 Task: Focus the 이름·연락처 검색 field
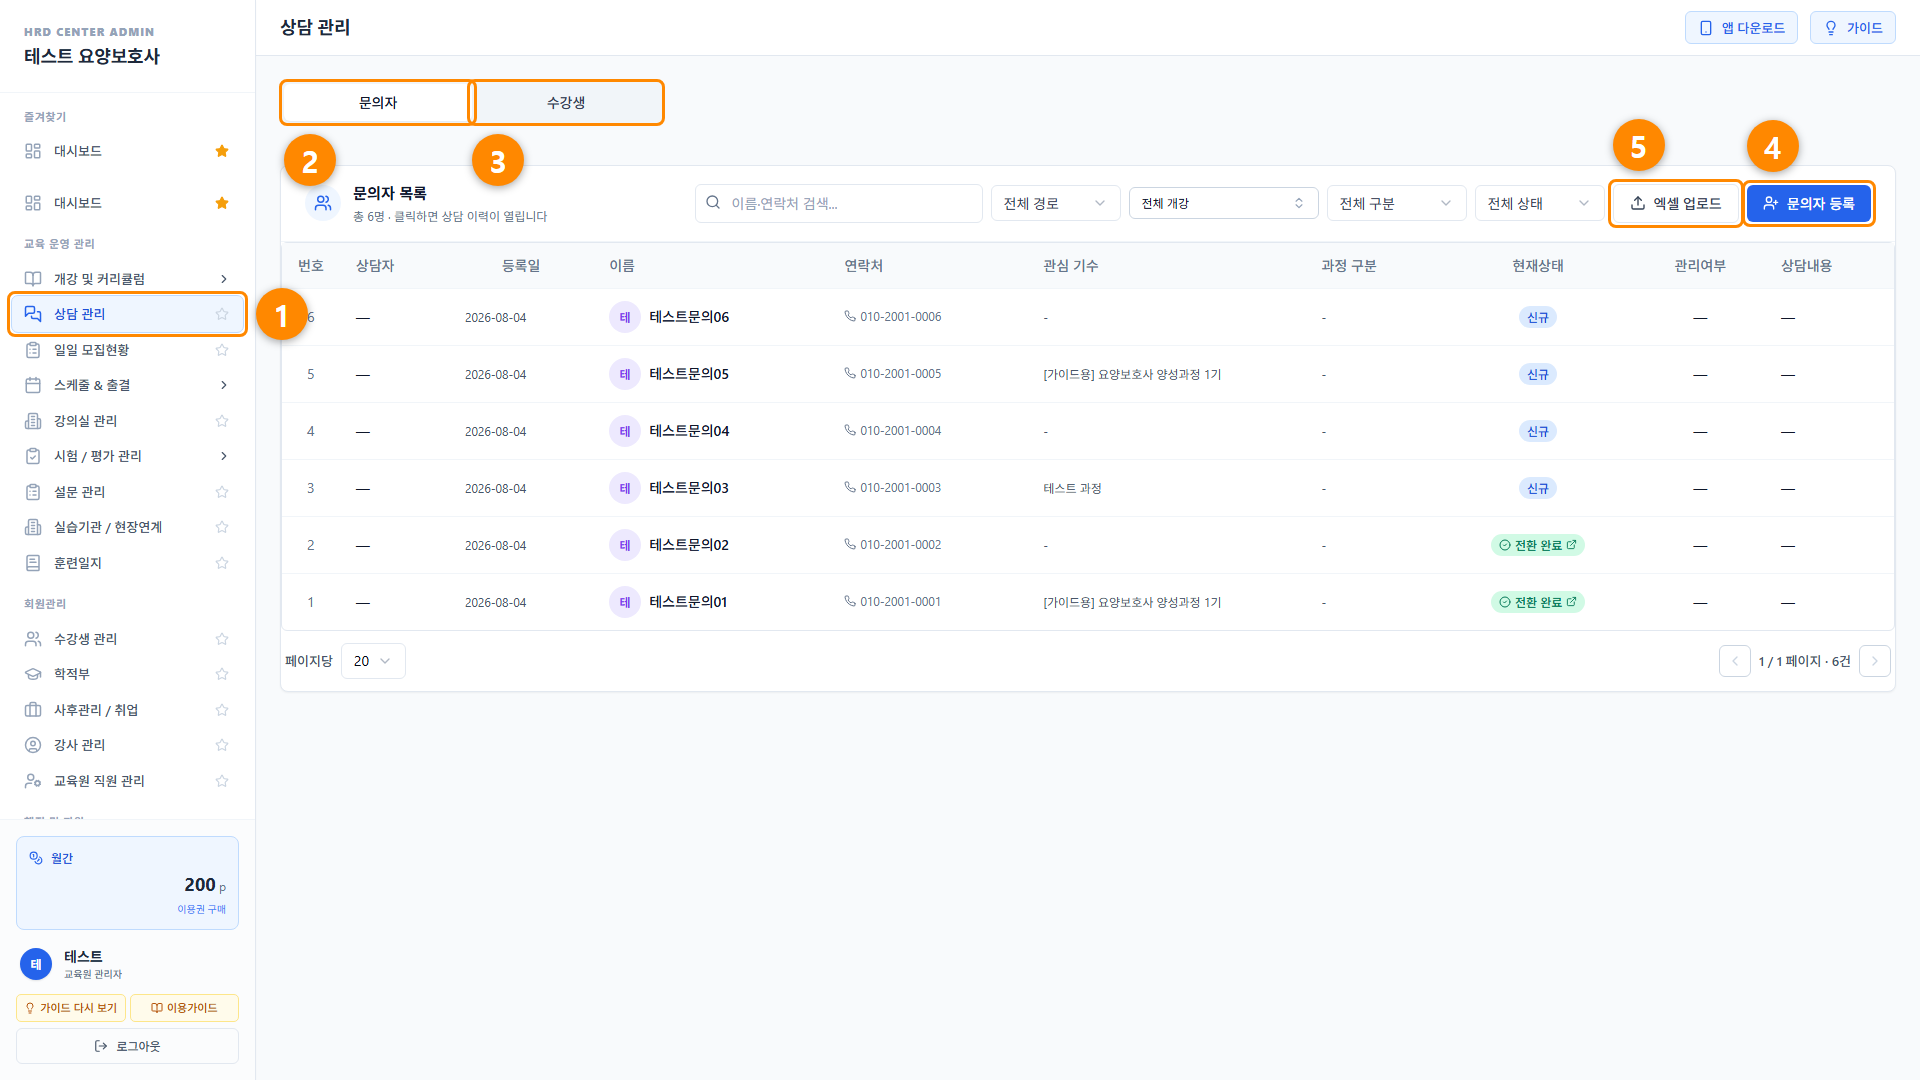(x=839, y=203)
